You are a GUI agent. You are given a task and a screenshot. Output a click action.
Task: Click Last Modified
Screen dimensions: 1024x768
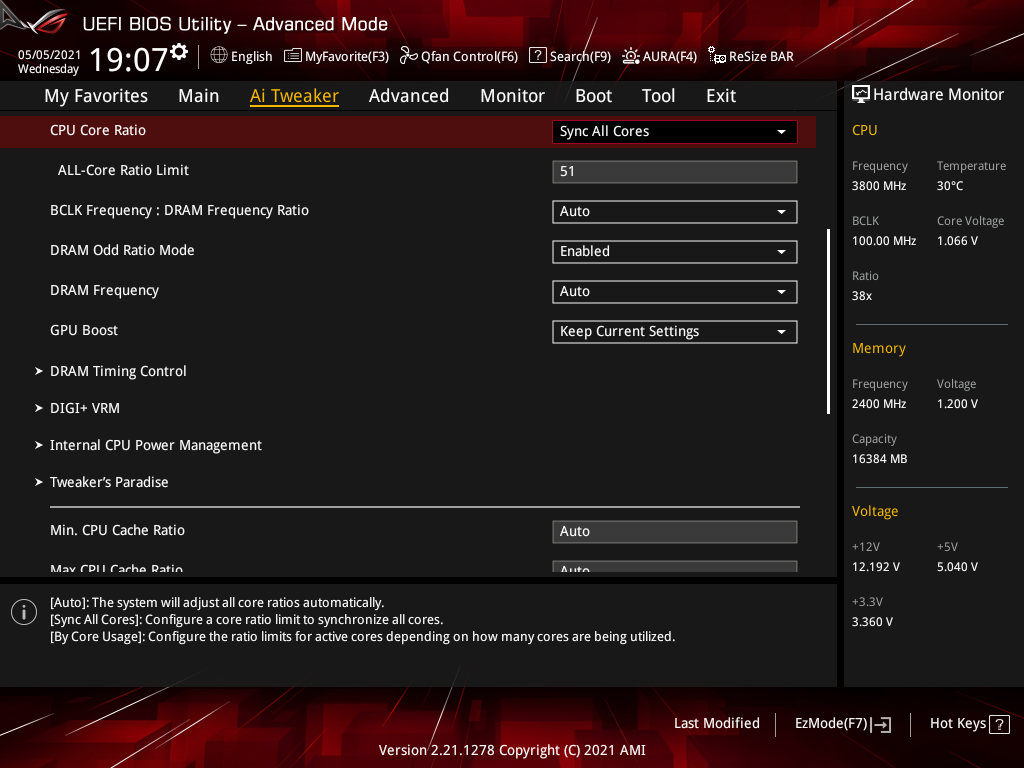coord(716,724)
